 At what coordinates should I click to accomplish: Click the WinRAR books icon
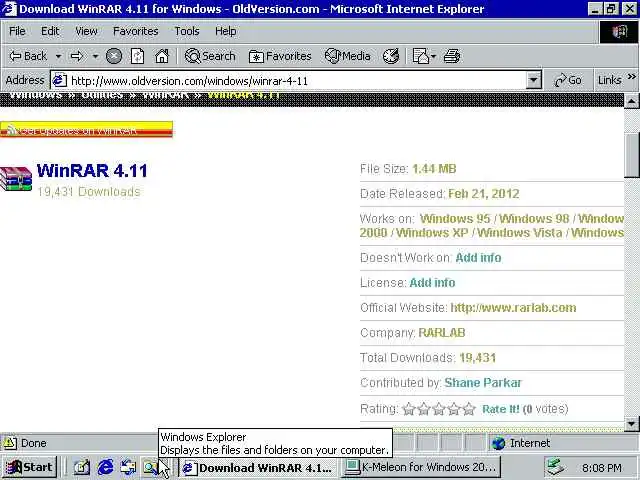click(16, 179)
